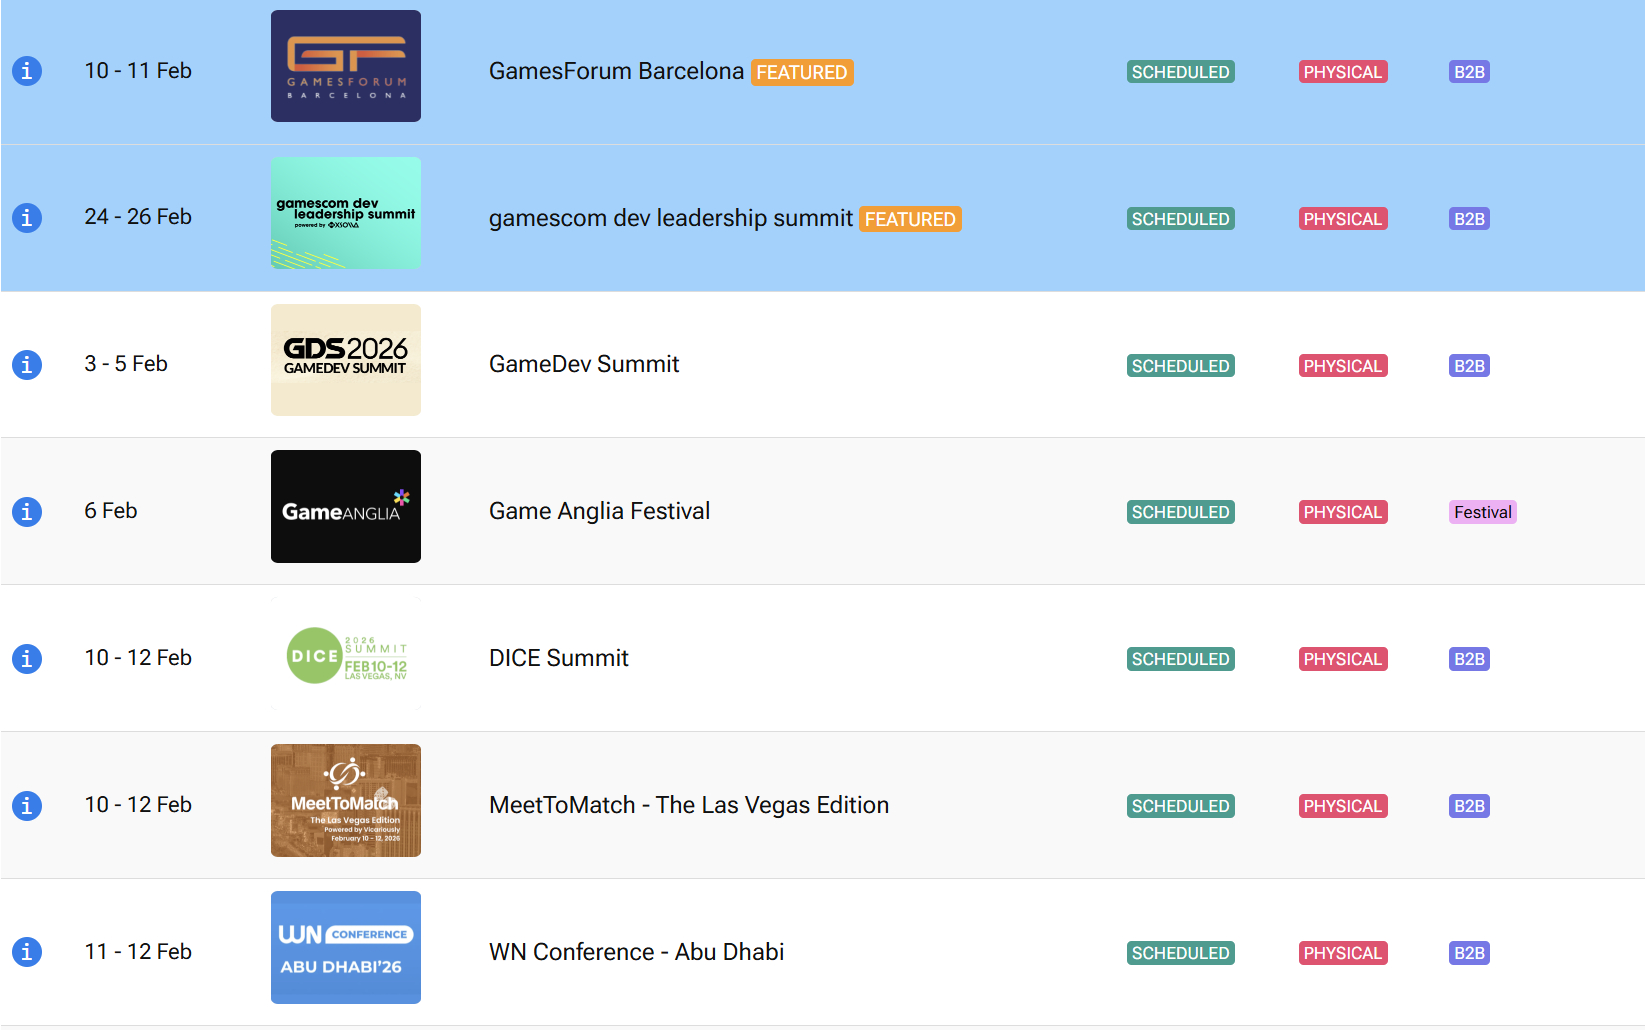Open info icon for gamescom dev leadership summit
Viewport: 1645px width, 1030px height.
[27, 218]
